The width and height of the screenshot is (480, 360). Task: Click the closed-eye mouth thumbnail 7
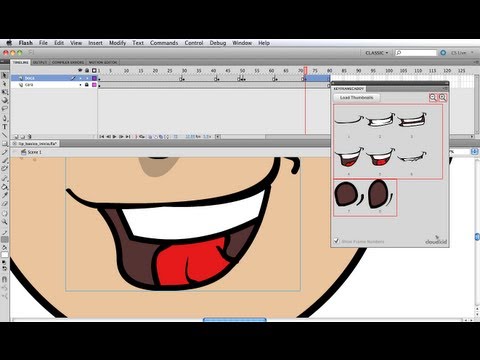[x=349, y=195]
